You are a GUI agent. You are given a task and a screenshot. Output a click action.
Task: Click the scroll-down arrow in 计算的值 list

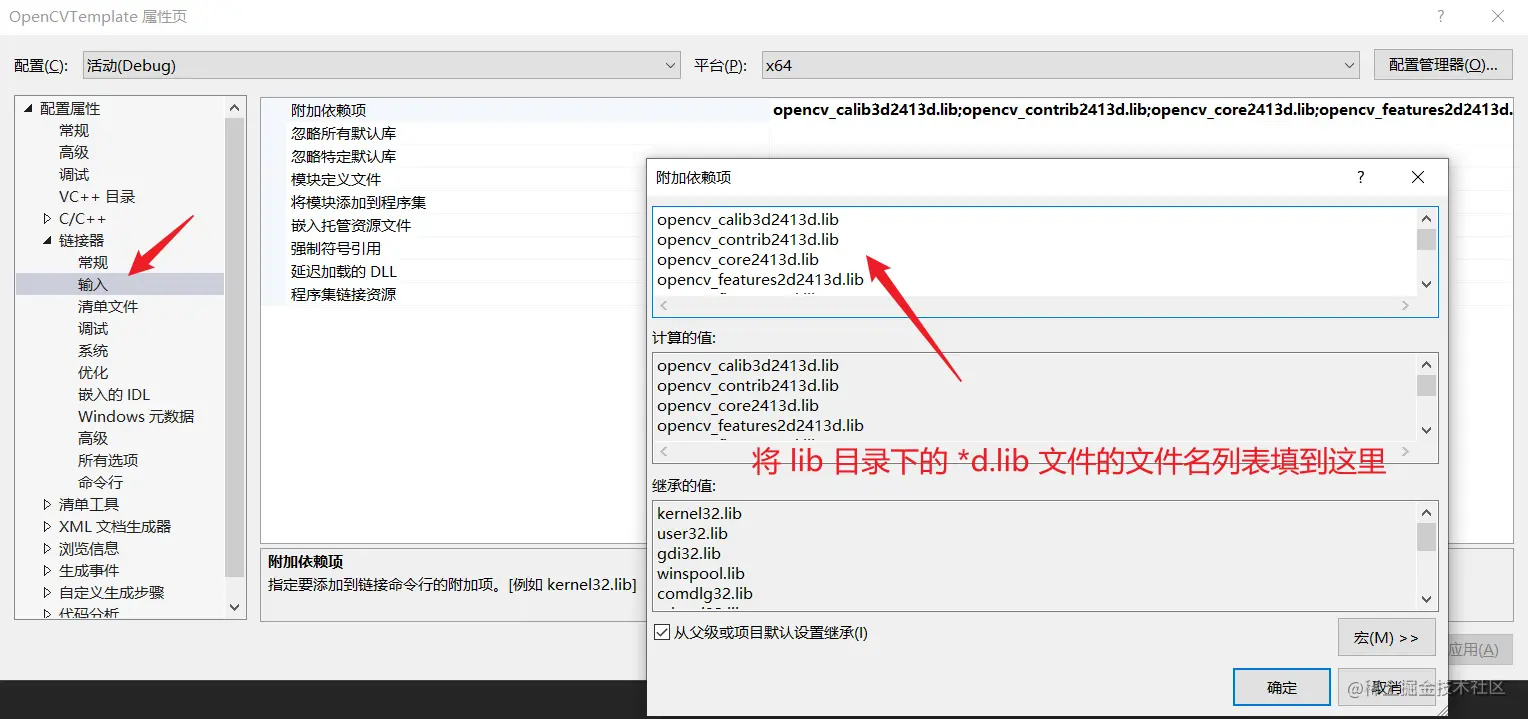tap(1427, 430)
